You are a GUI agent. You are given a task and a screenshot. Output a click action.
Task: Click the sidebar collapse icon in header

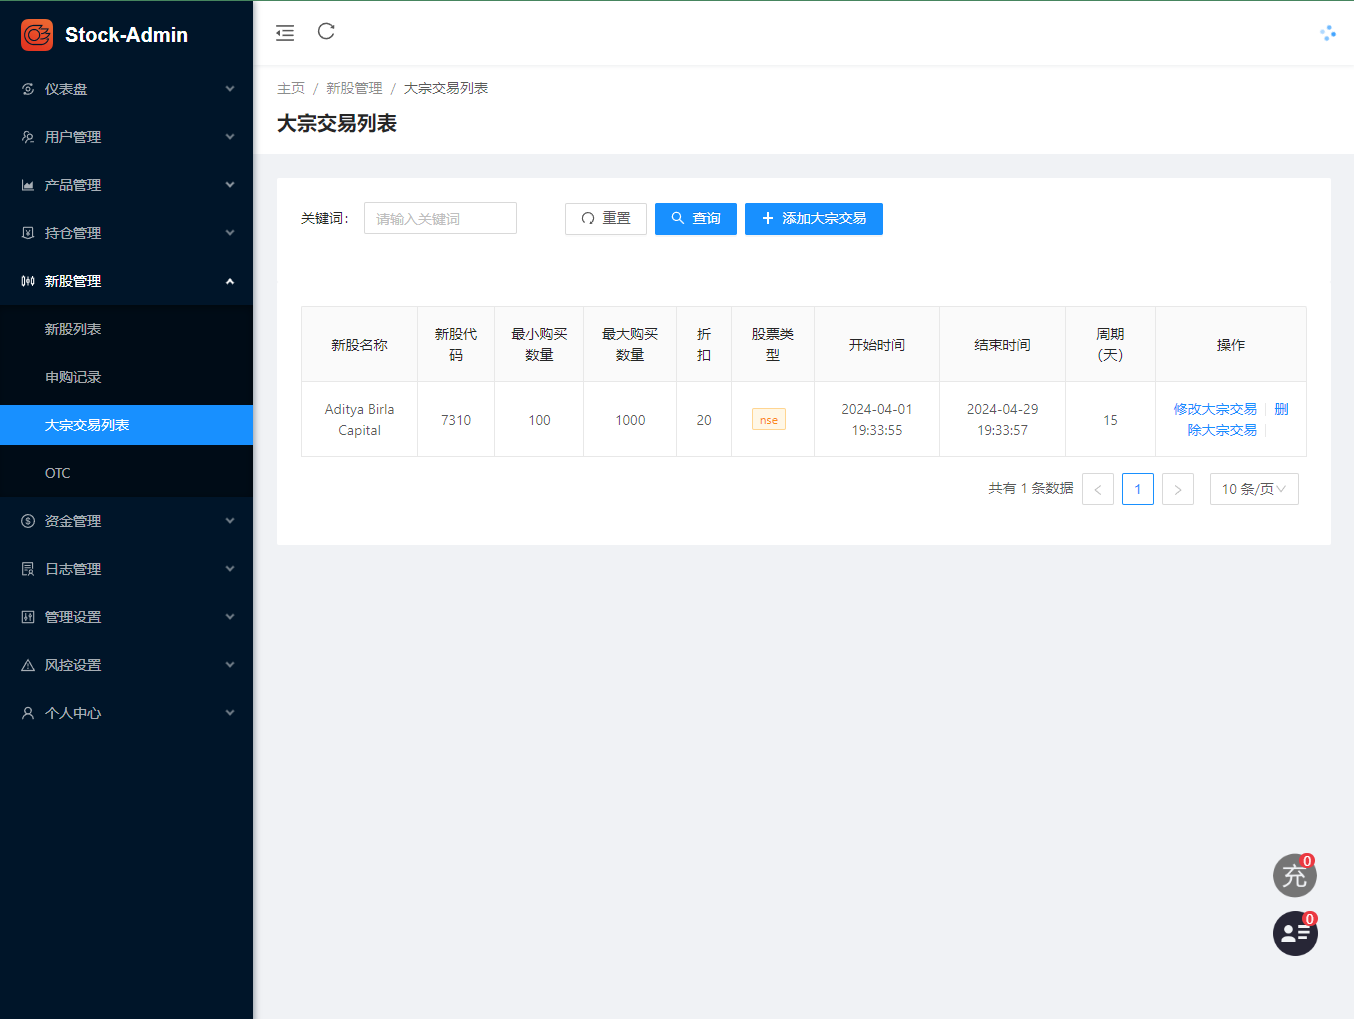coord(285,33)
